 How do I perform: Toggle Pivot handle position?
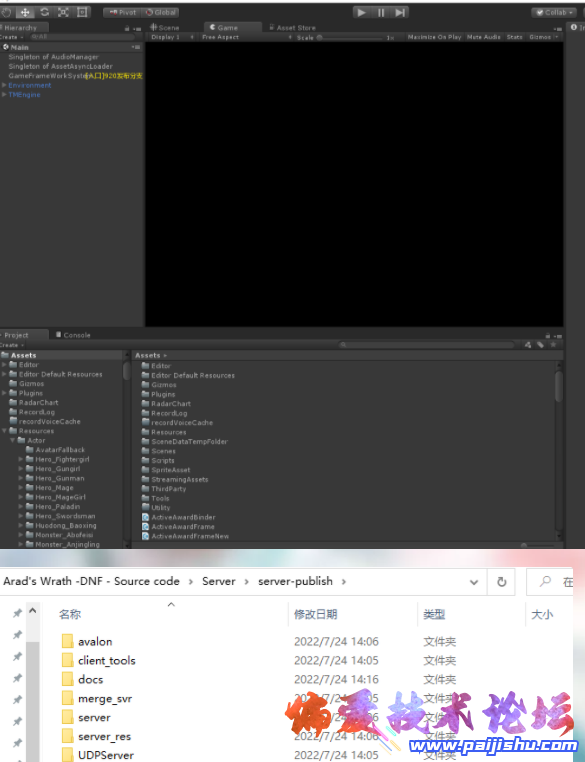[122, 12]
